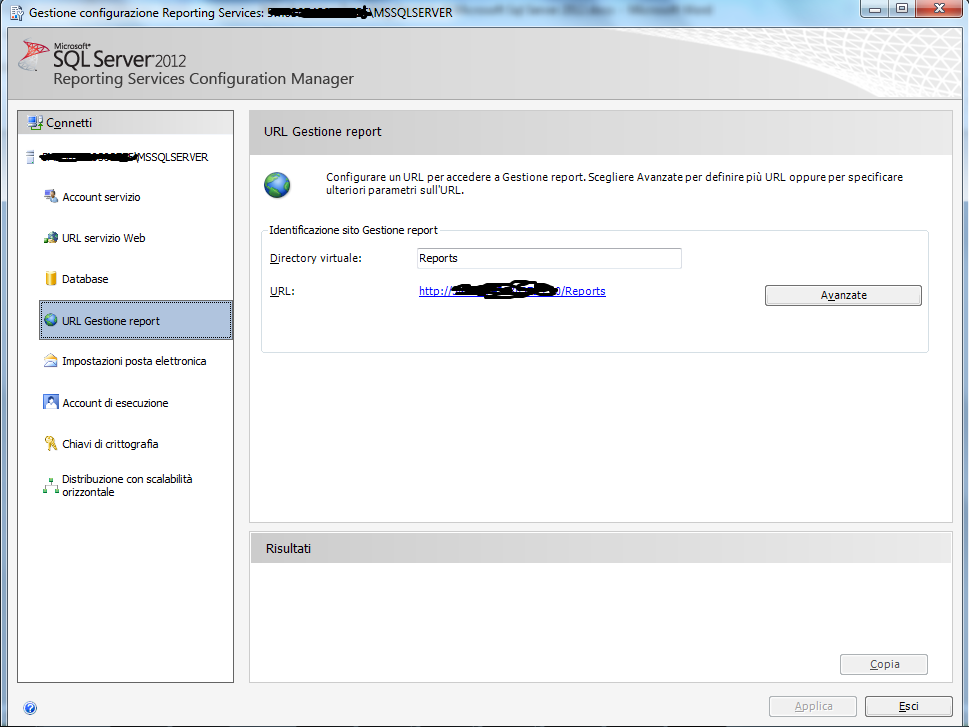
Task: Click the server instance icon beside MSSQLSERVER
Action: click(x=30, y=157)
